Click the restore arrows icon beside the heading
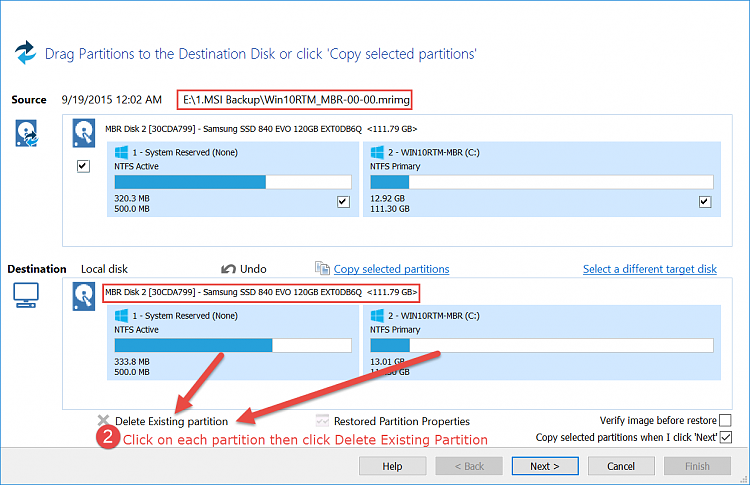 (x=25, y=52)
